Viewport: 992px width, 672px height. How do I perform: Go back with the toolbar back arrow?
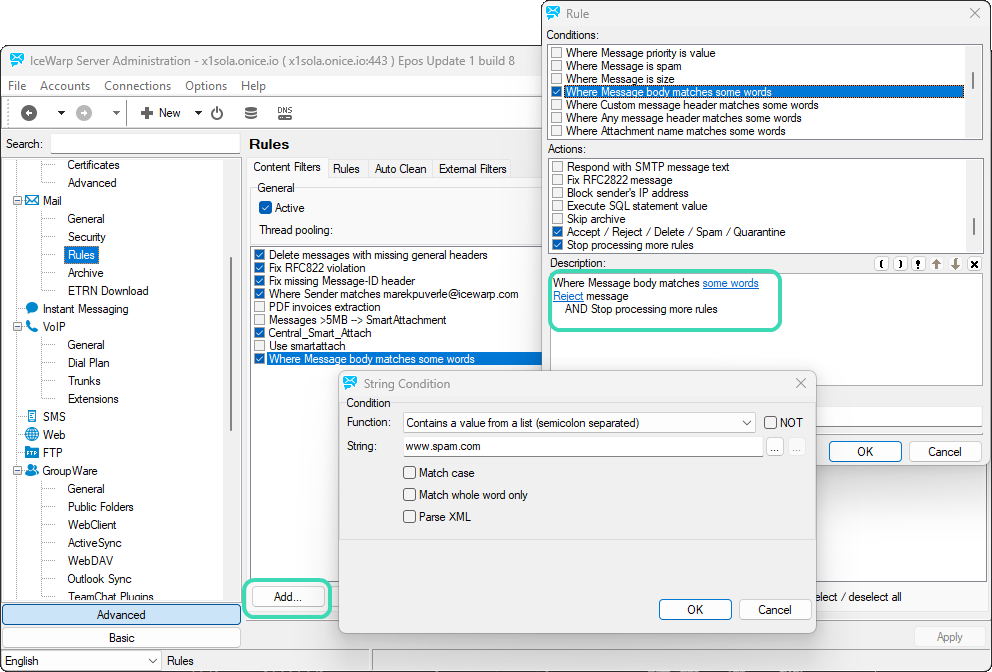click(x=29, y=113)
